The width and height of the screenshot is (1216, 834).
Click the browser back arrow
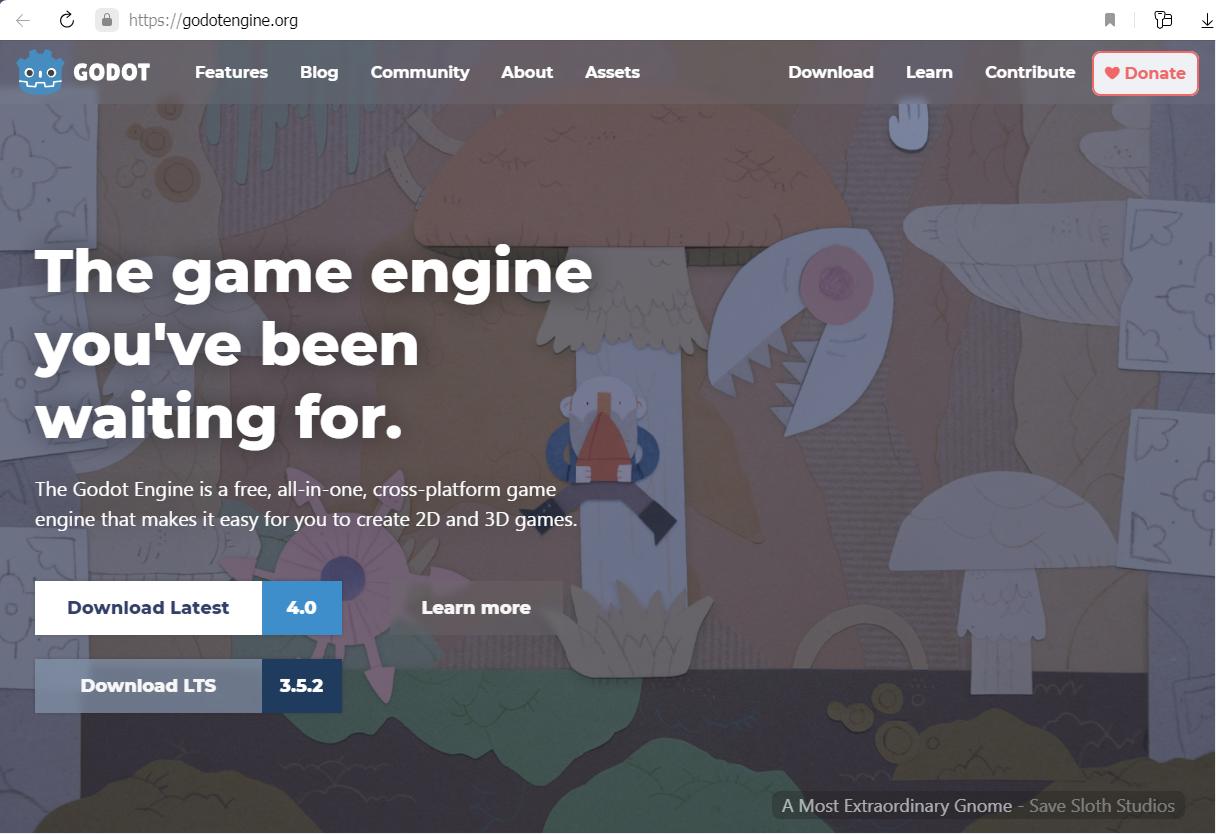(23, 20)
